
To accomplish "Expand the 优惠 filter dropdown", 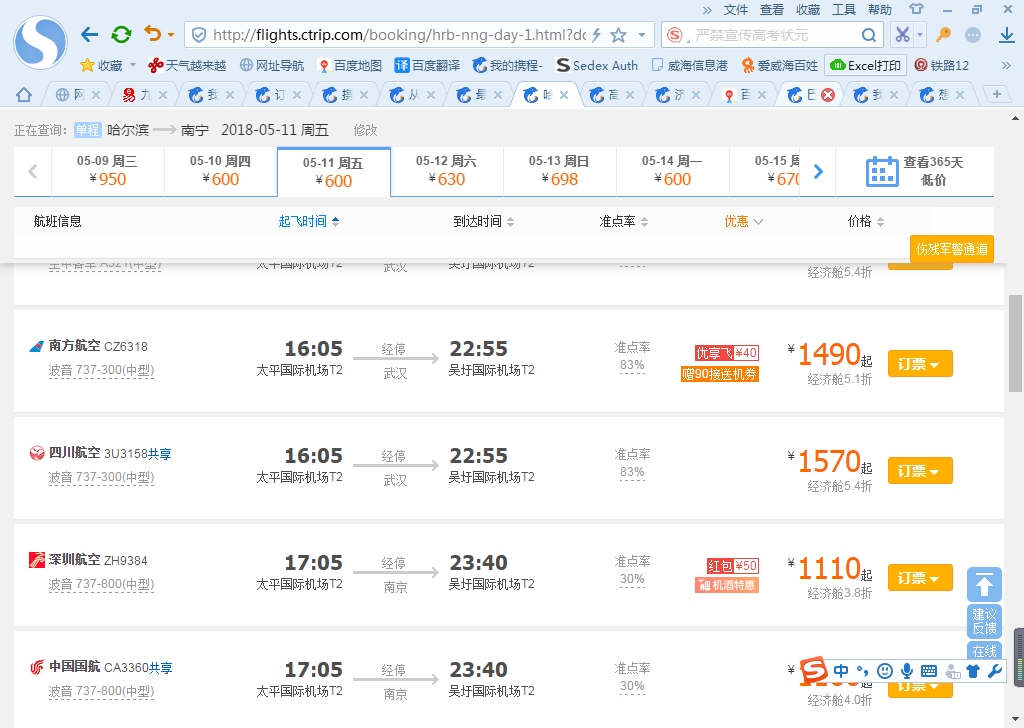I will [743, 221].
